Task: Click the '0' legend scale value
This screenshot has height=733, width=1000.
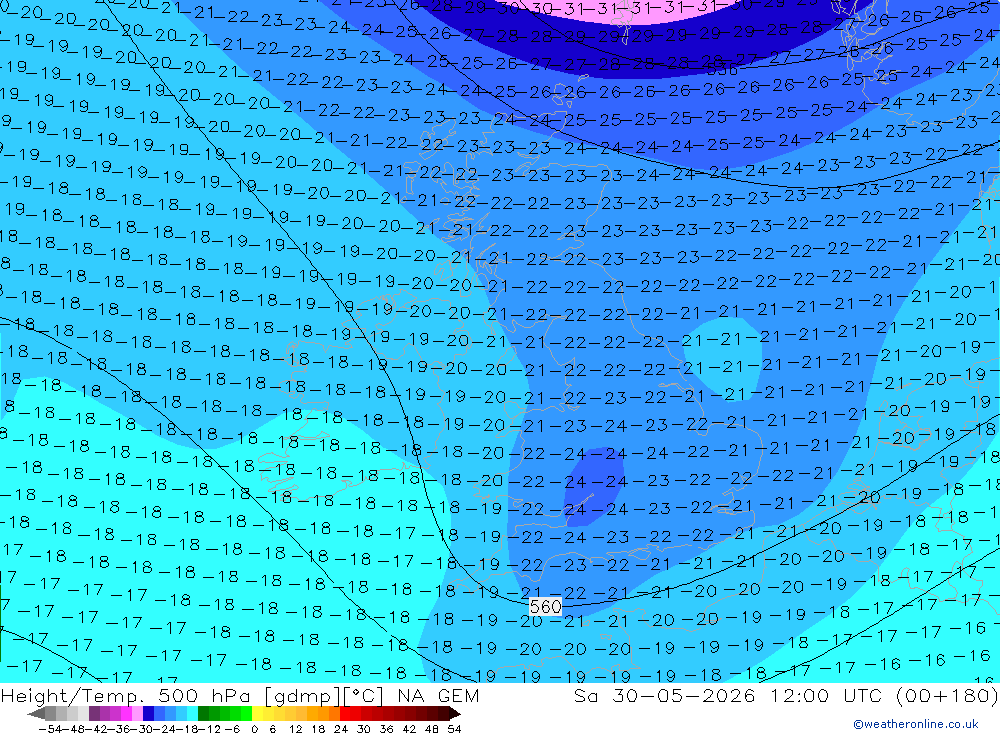Action: click(x=254, y=729)
